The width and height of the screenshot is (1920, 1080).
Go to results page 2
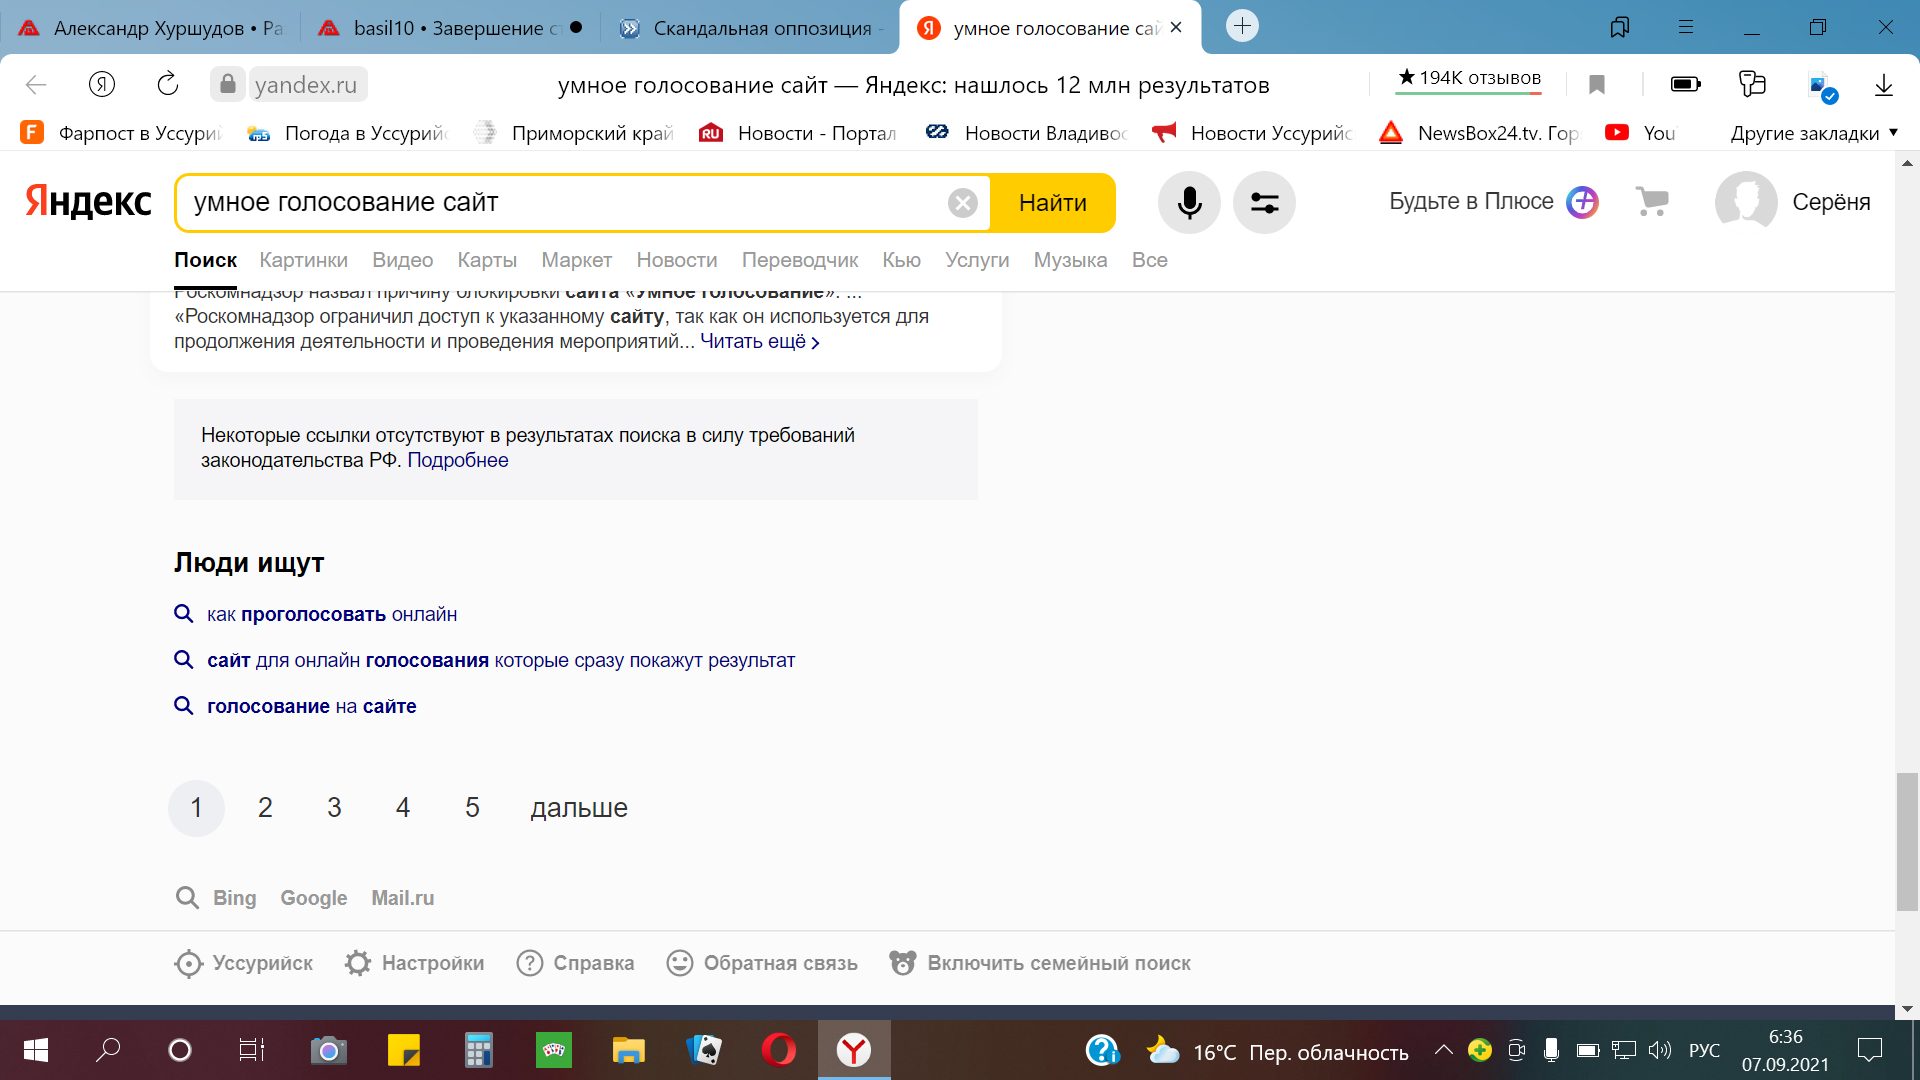click(x=265, y=808)
